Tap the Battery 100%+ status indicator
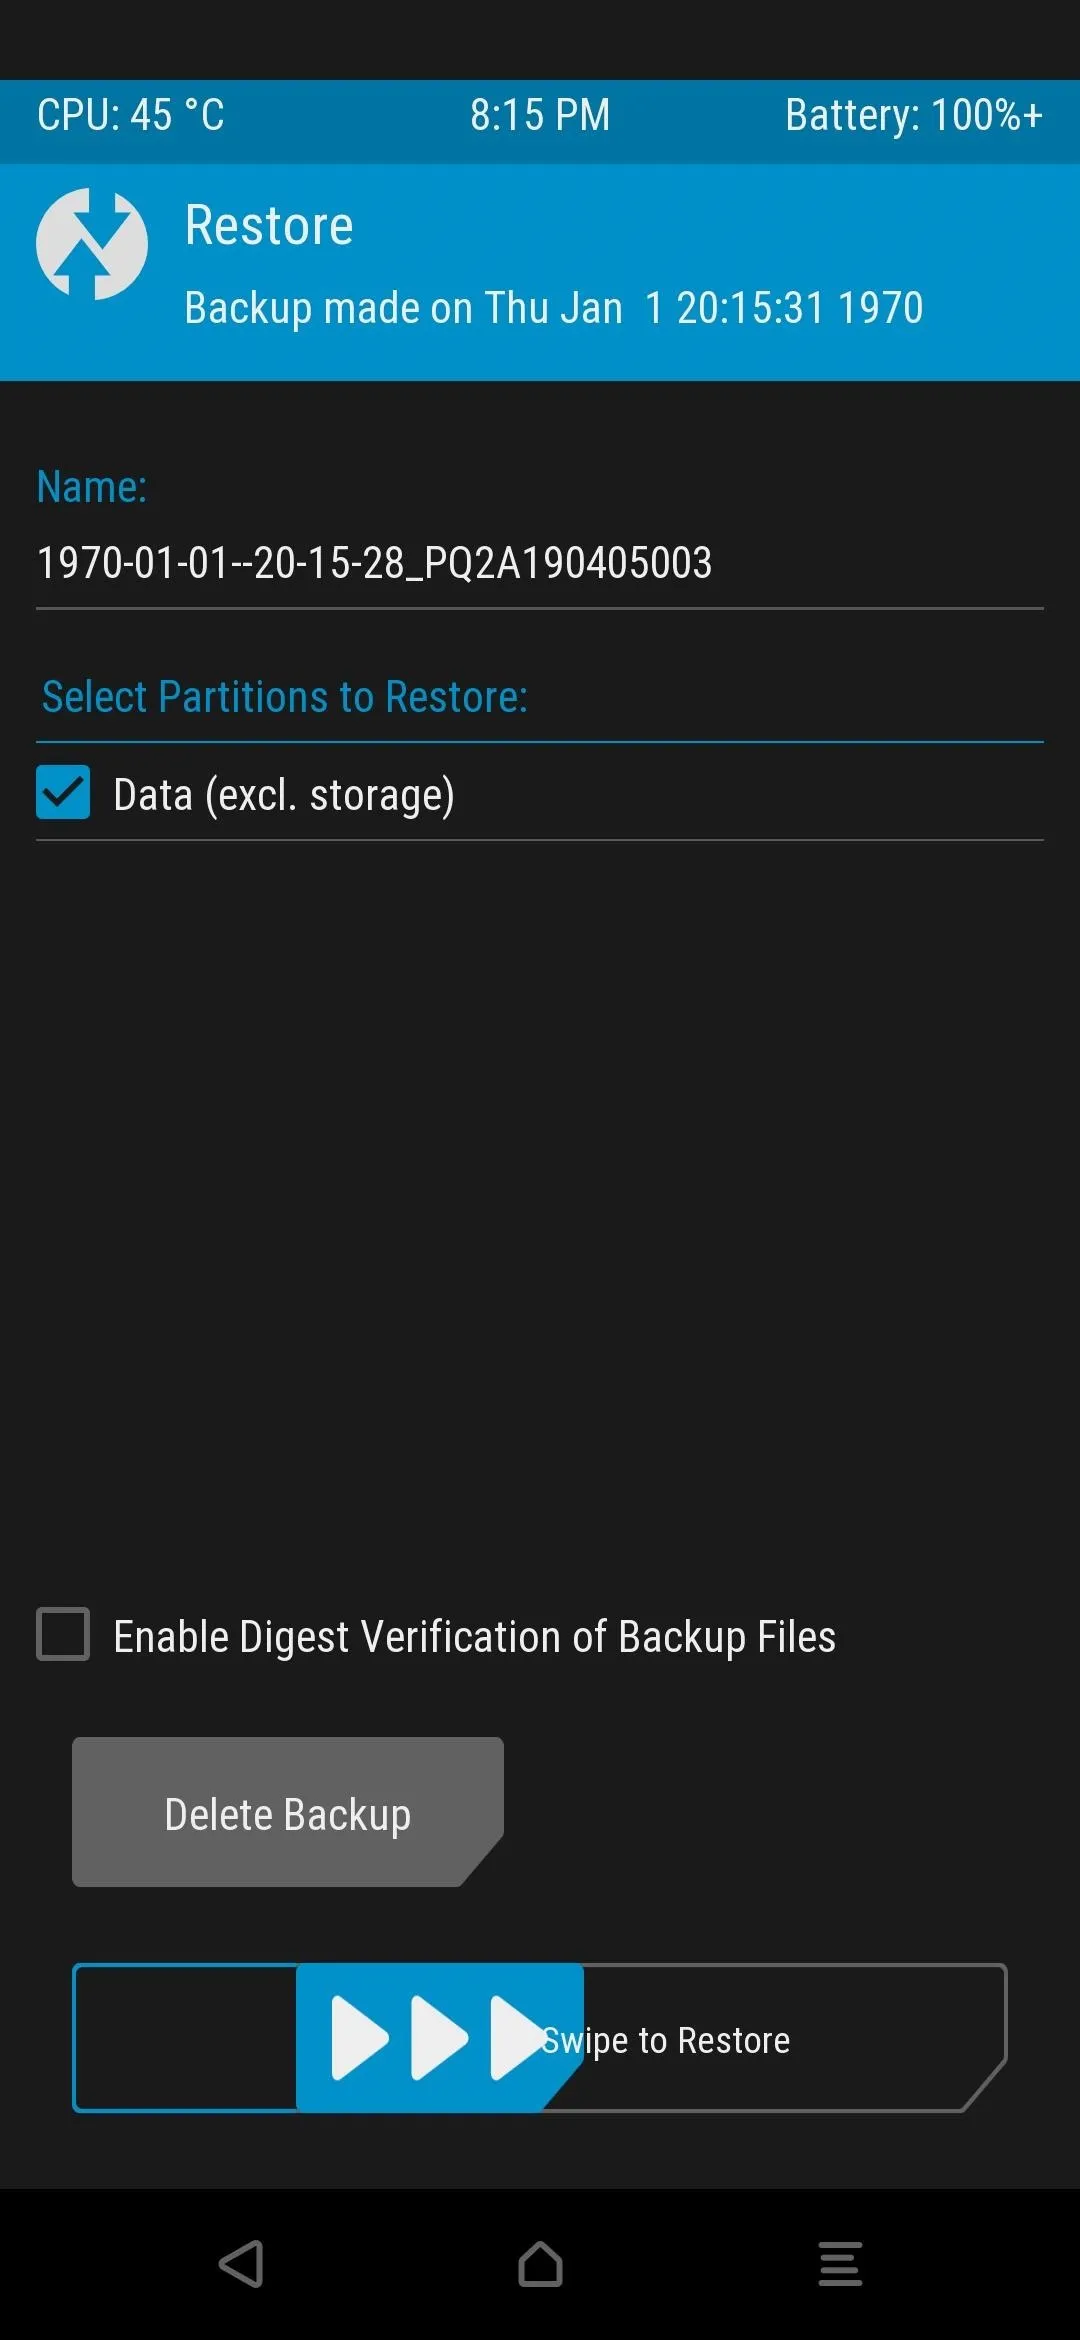Viewport: 1080px width, 2340px height. pyautogui.click(x=914, y=115)
